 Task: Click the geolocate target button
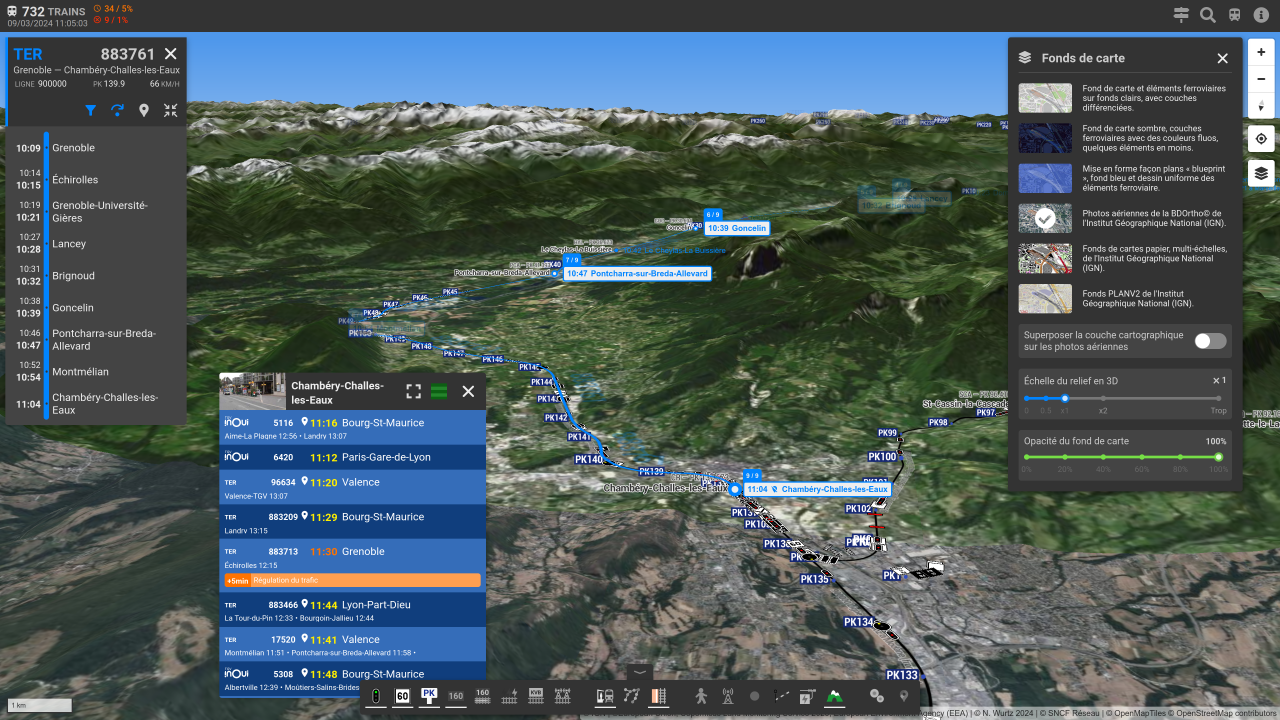coord(1261,139)
